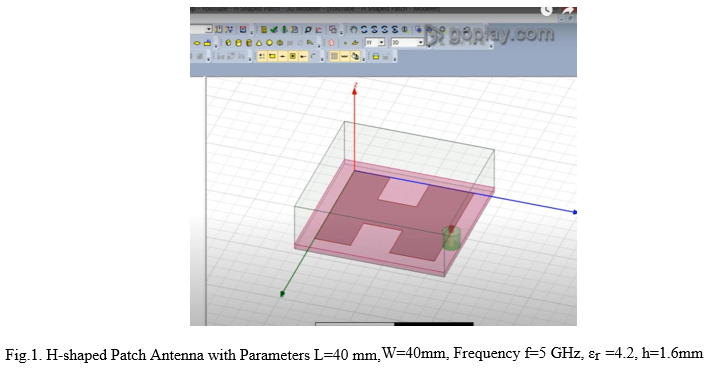Toggle the grid display highlighted button
The width and height of the screenshot is (713, 370).
334,56
